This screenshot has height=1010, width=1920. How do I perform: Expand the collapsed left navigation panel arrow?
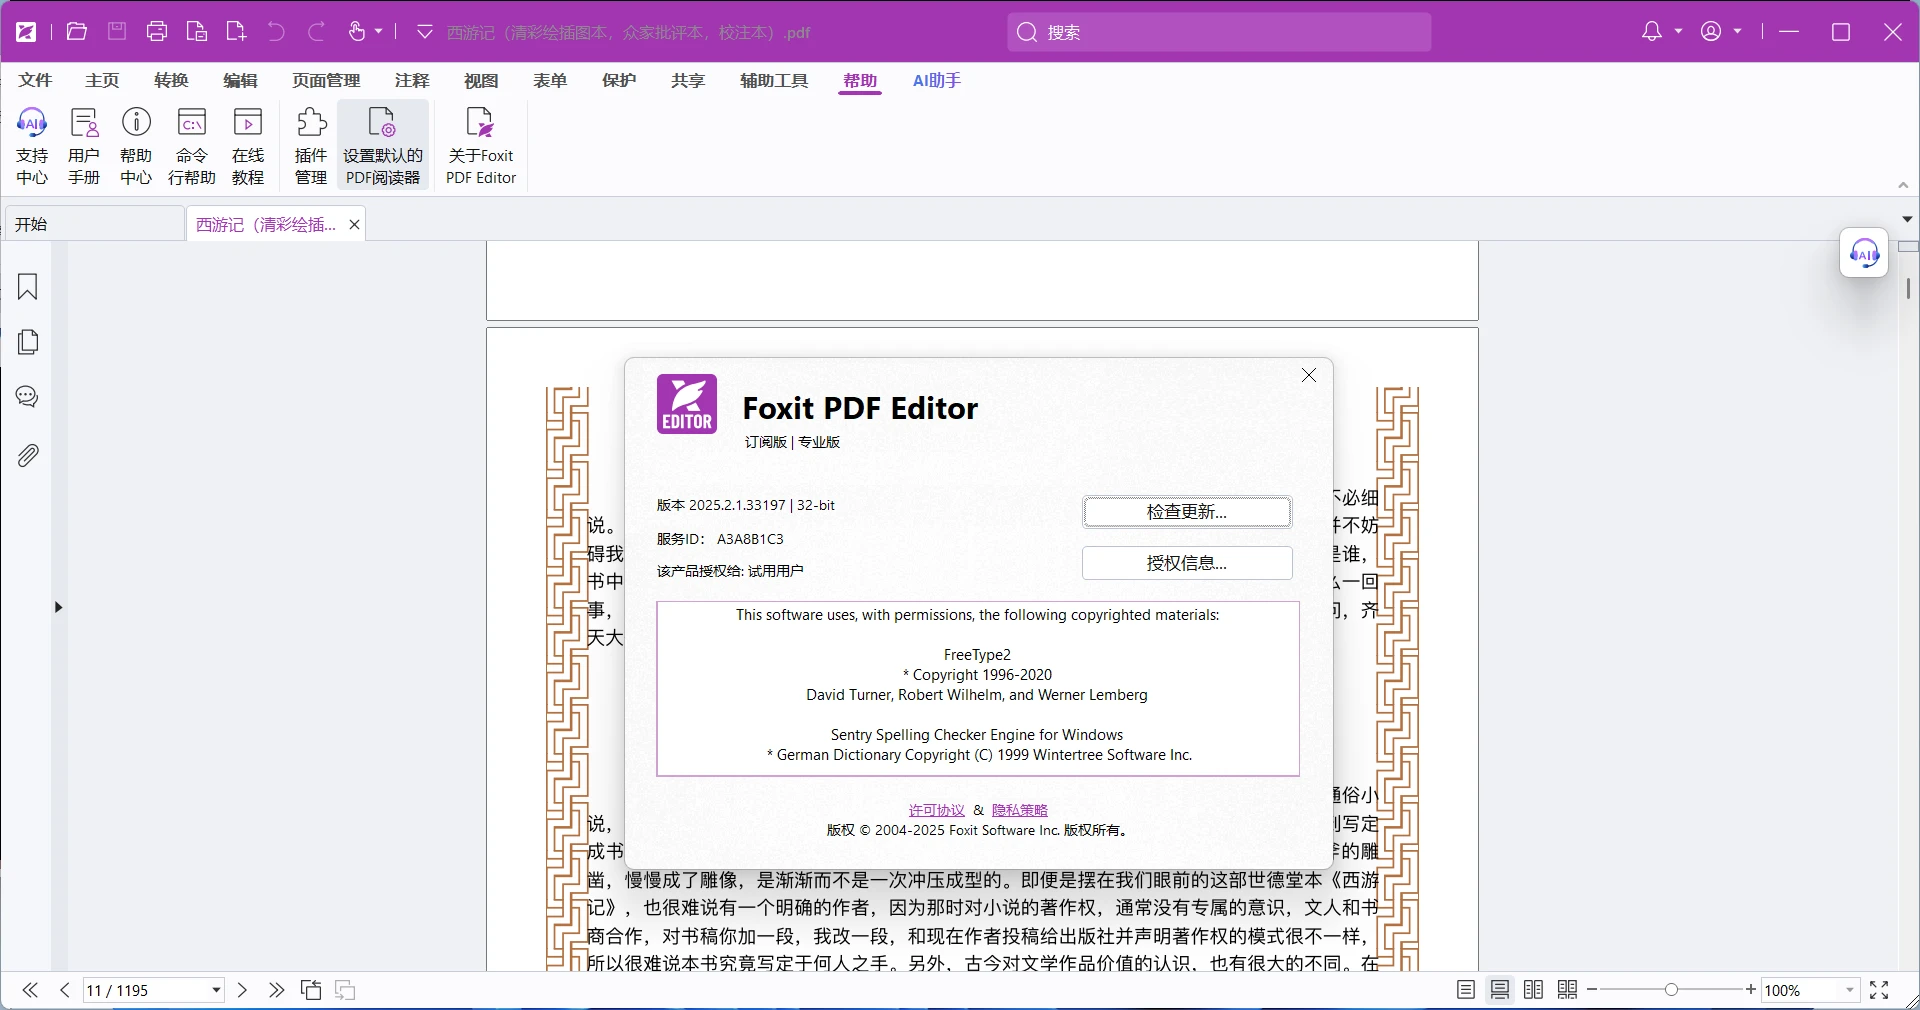point(58,607)
